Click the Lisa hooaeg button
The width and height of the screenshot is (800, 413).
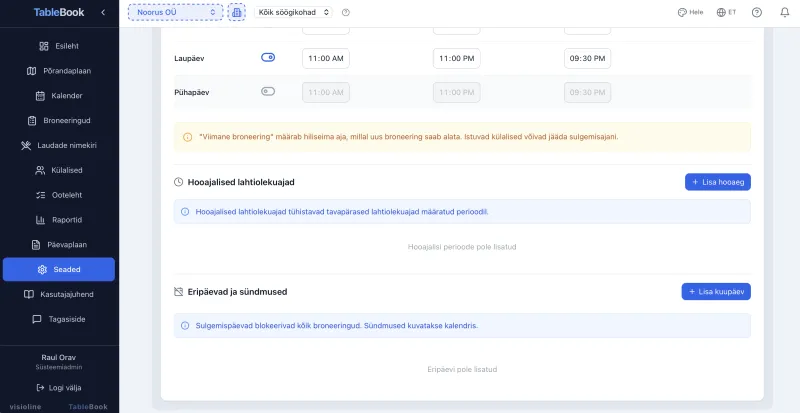(x=717, y=182)
